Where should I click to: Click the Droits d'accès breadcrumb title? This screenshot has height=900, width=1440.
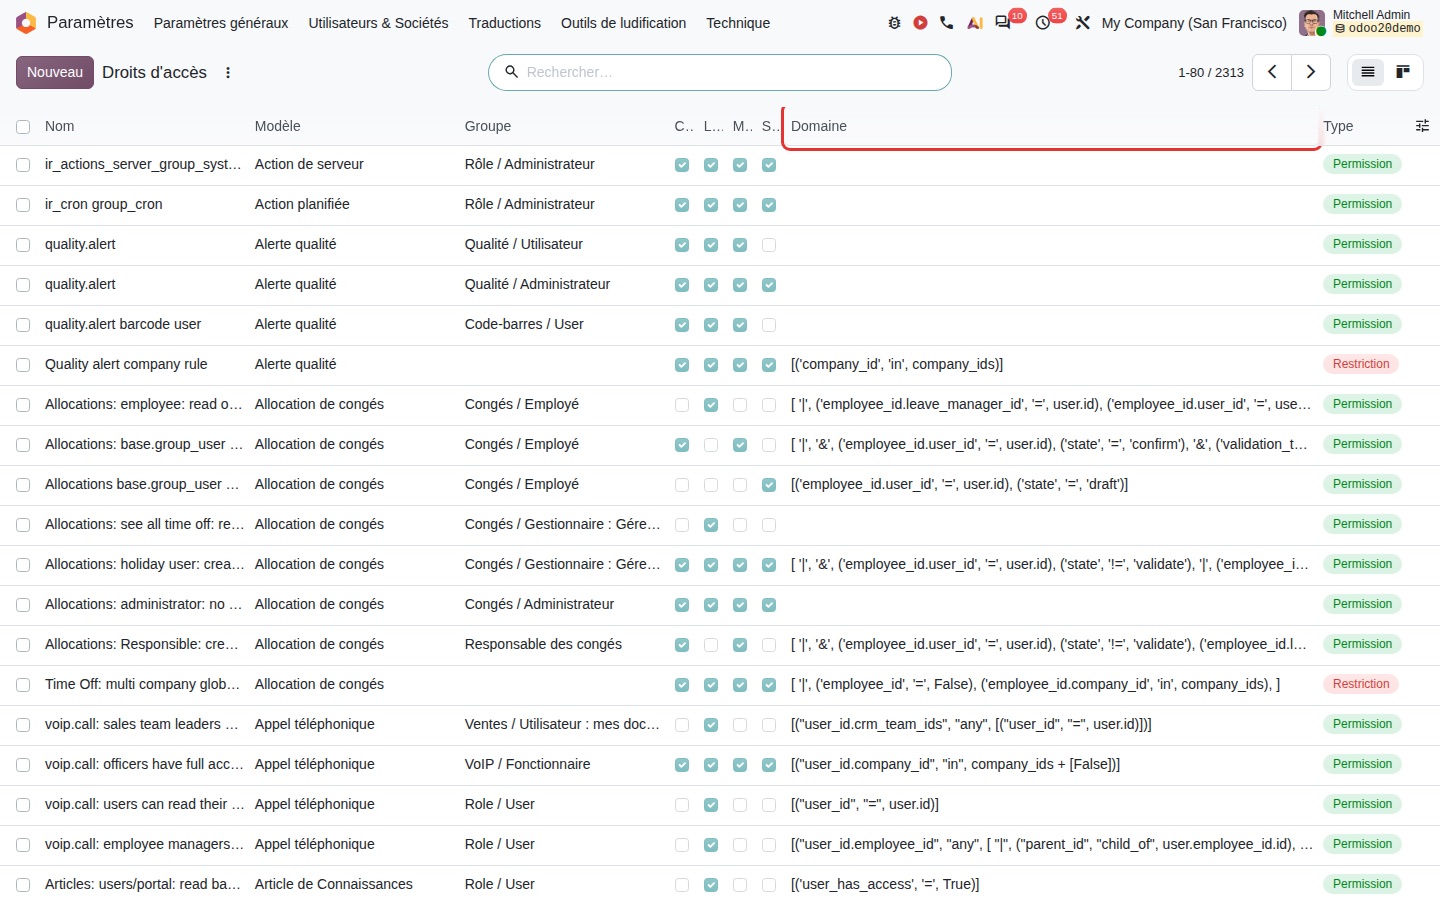click(154, 72)
